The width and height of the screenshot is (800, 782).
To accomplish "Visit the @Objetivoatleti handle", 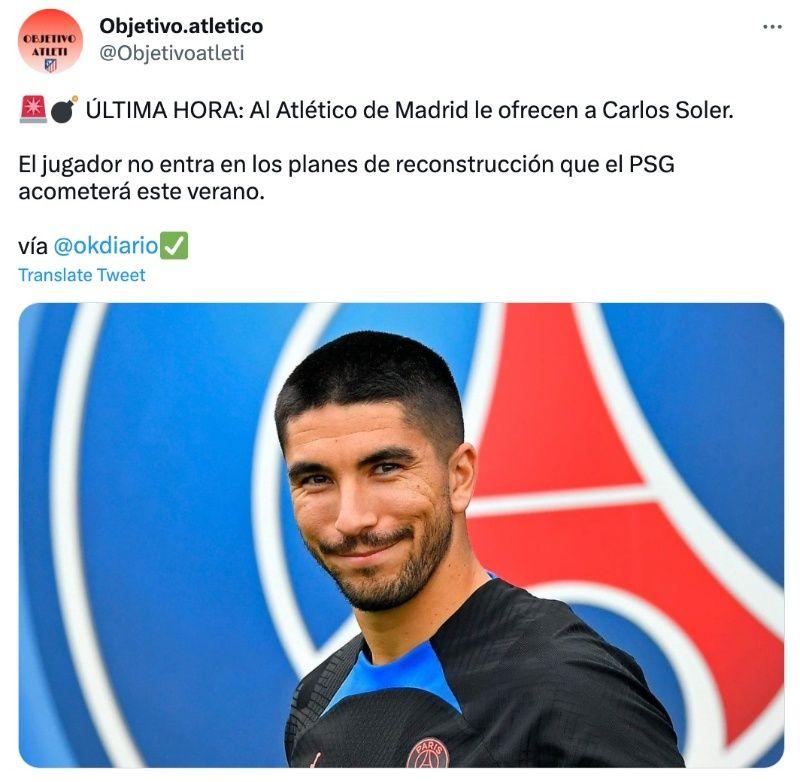I will (x=172, y=53).
